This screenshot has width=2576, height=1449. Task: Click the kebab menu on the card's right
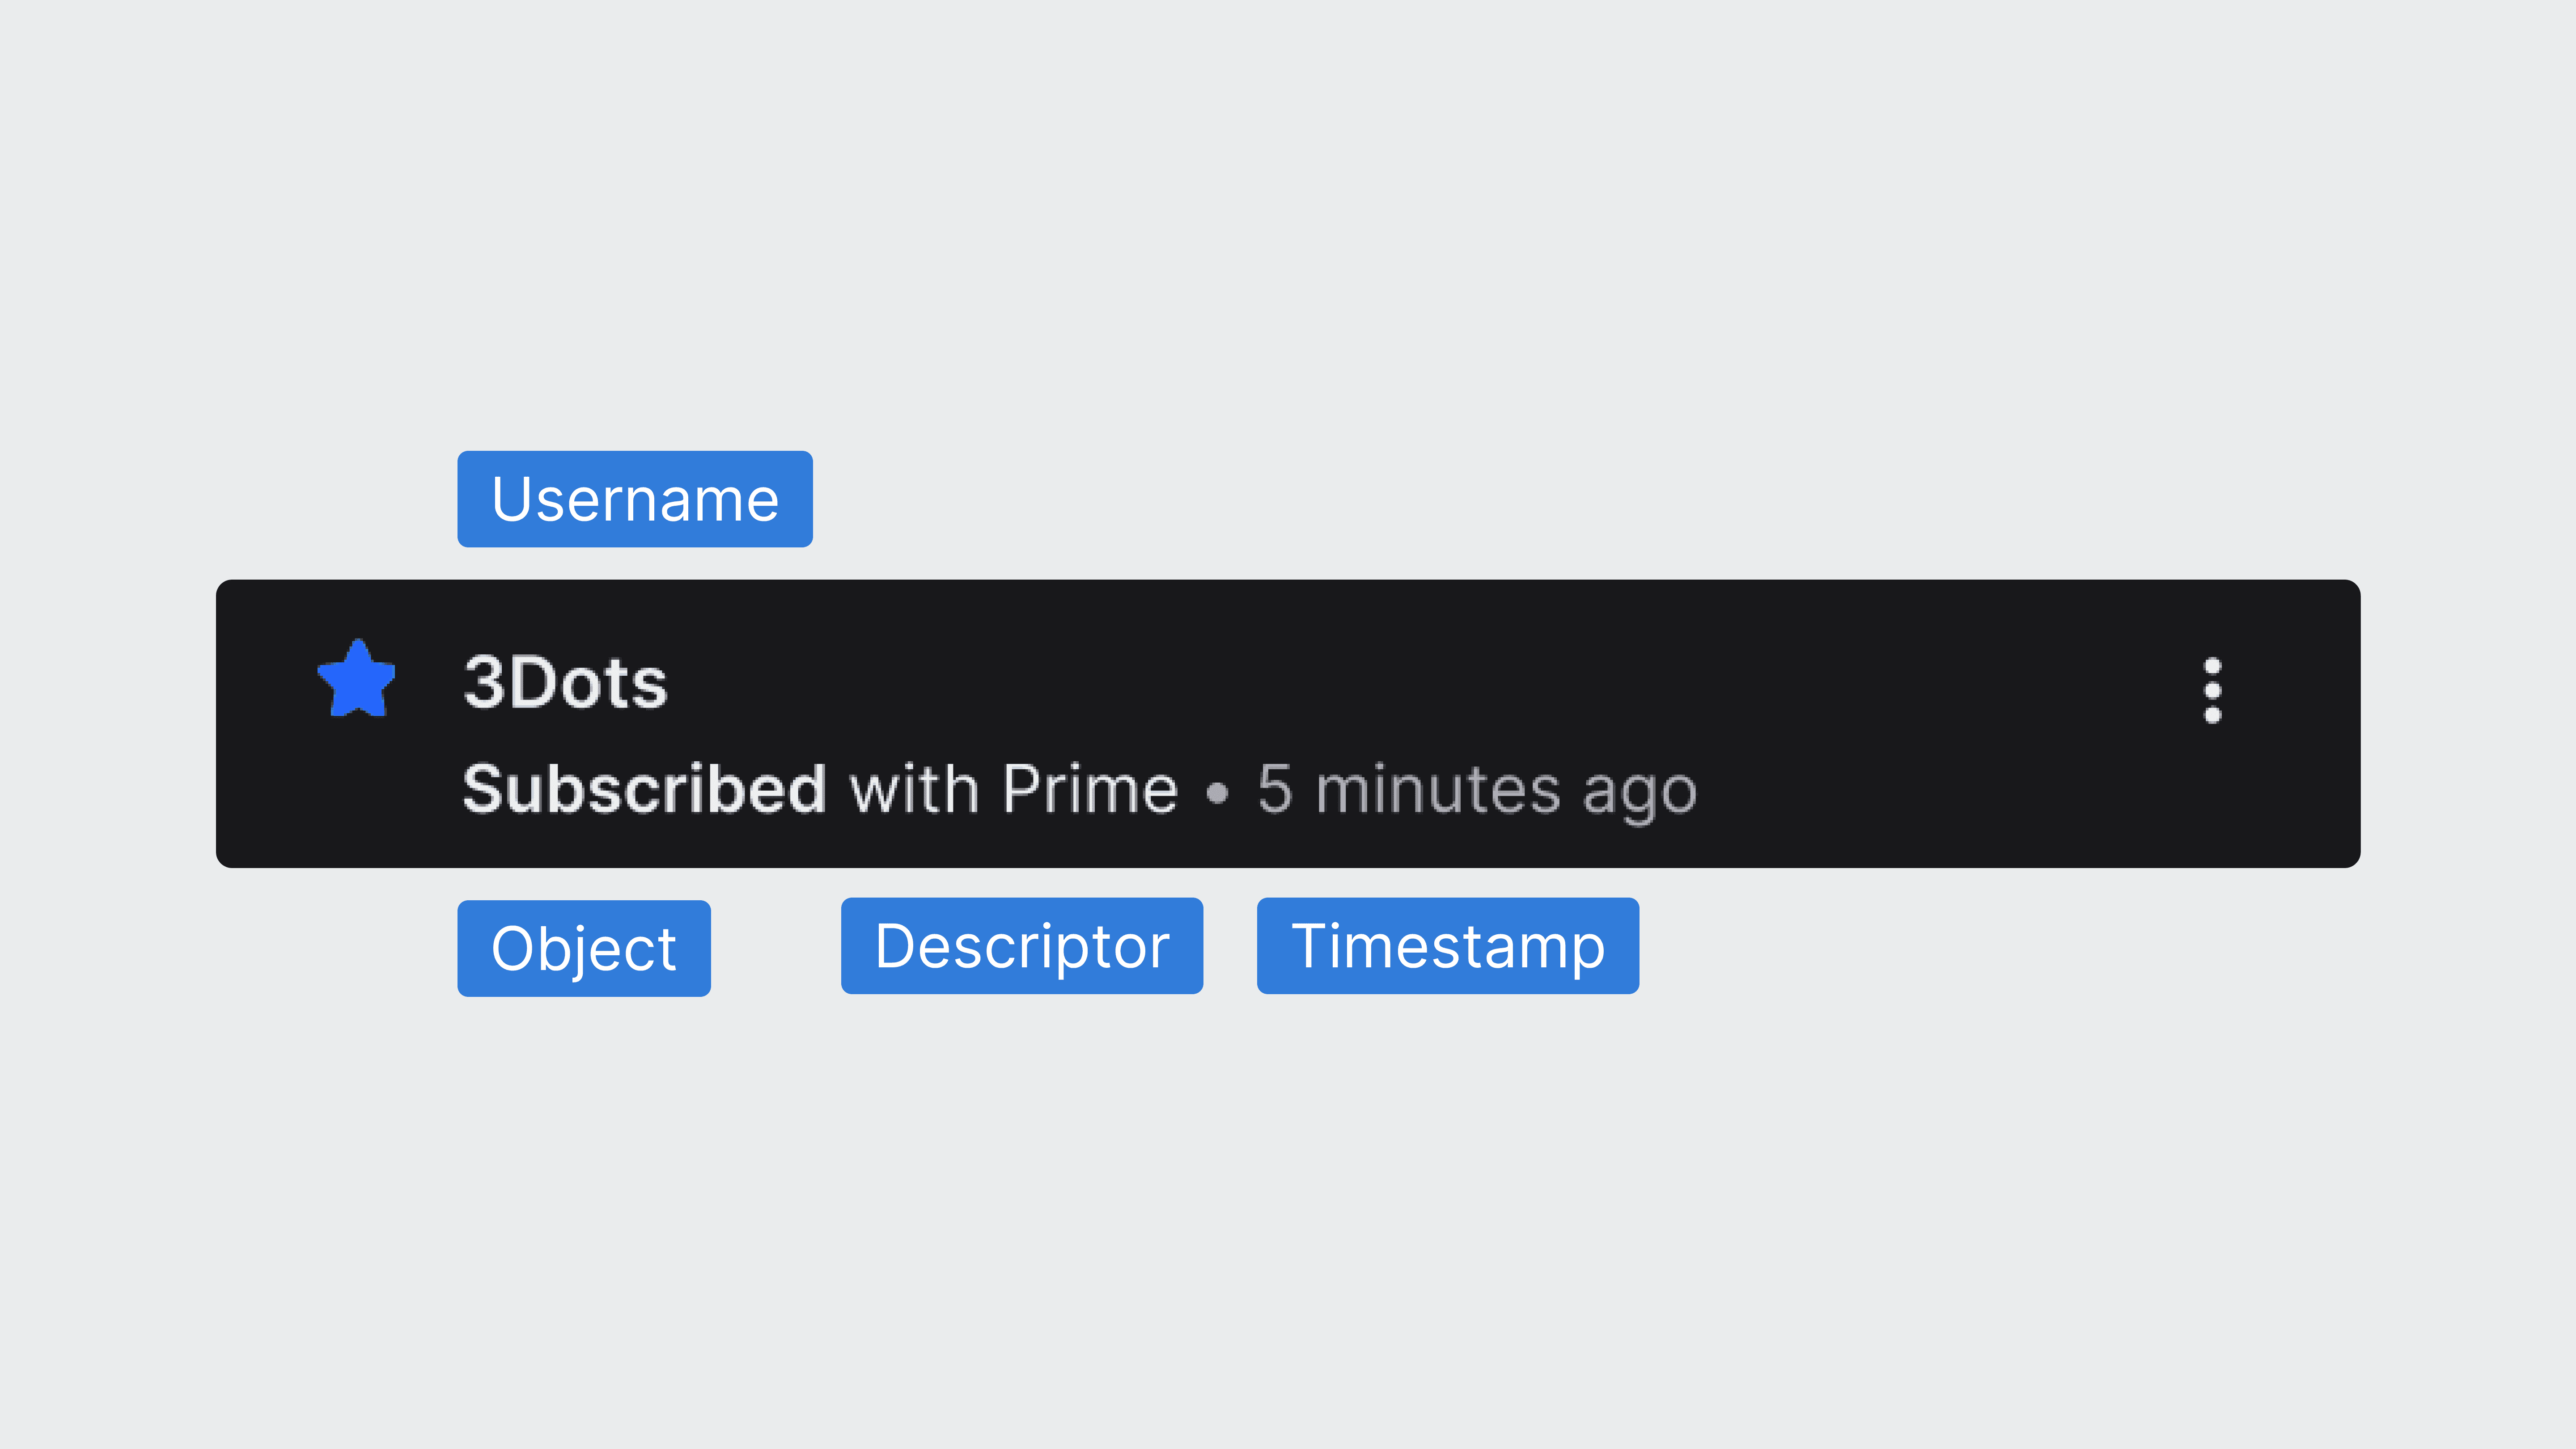coord(2212,690)
